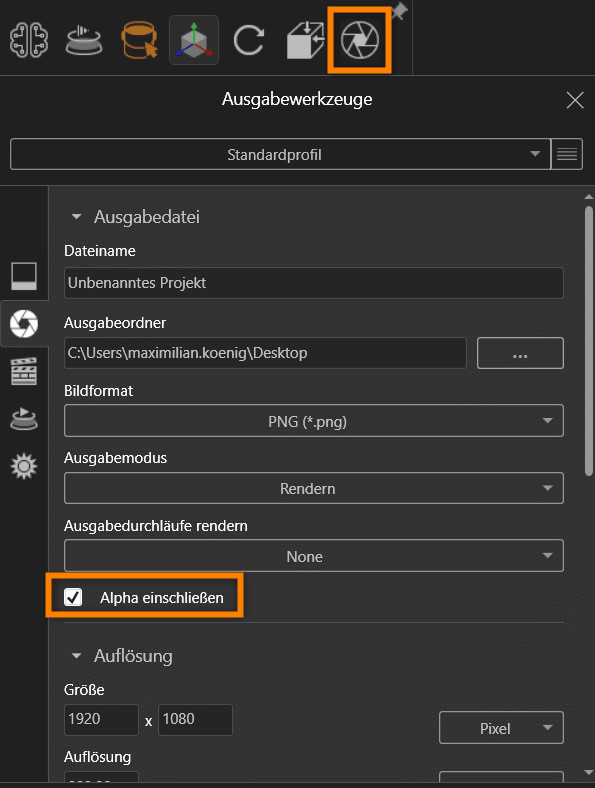
Task: Switch to the clapperboard animation tab
Action: tap(24, 371)
